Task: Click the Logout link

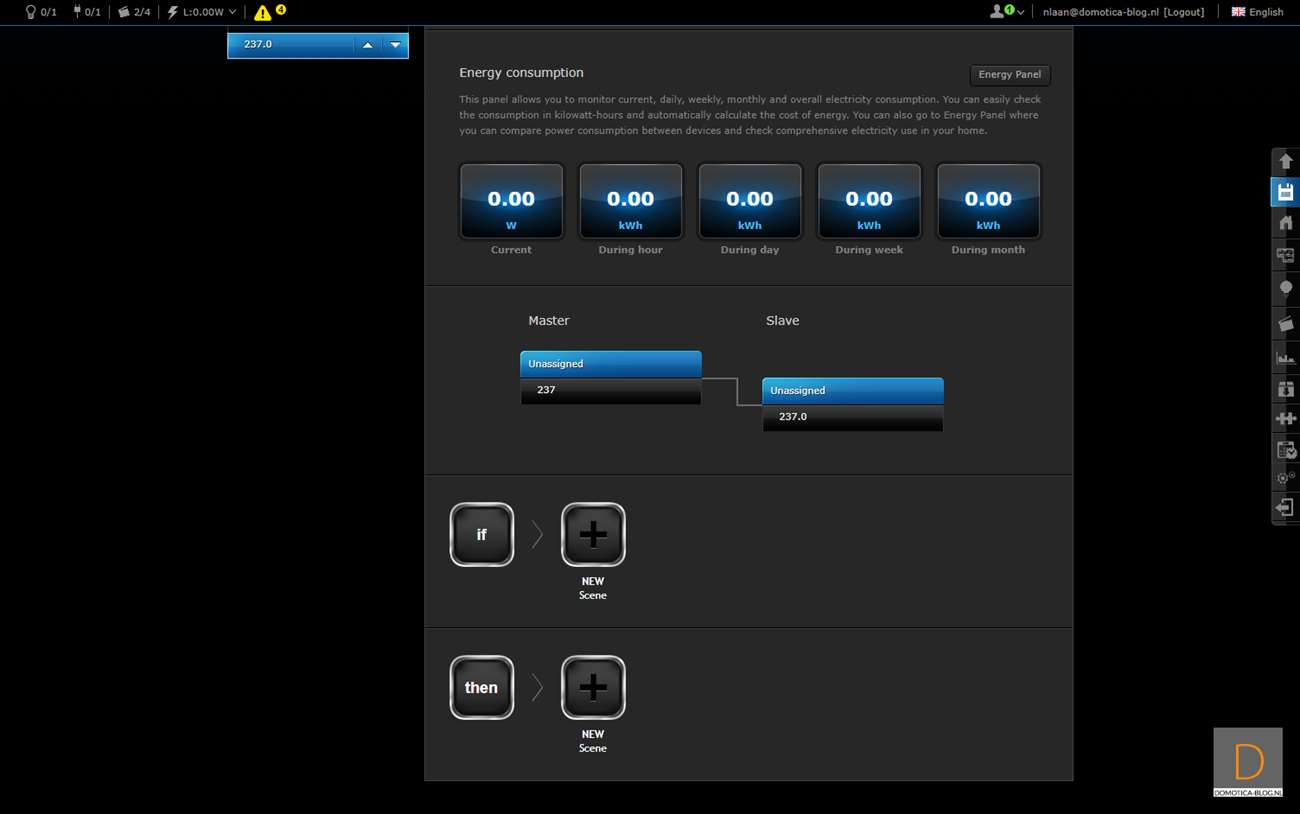Action: [1184, 12]
